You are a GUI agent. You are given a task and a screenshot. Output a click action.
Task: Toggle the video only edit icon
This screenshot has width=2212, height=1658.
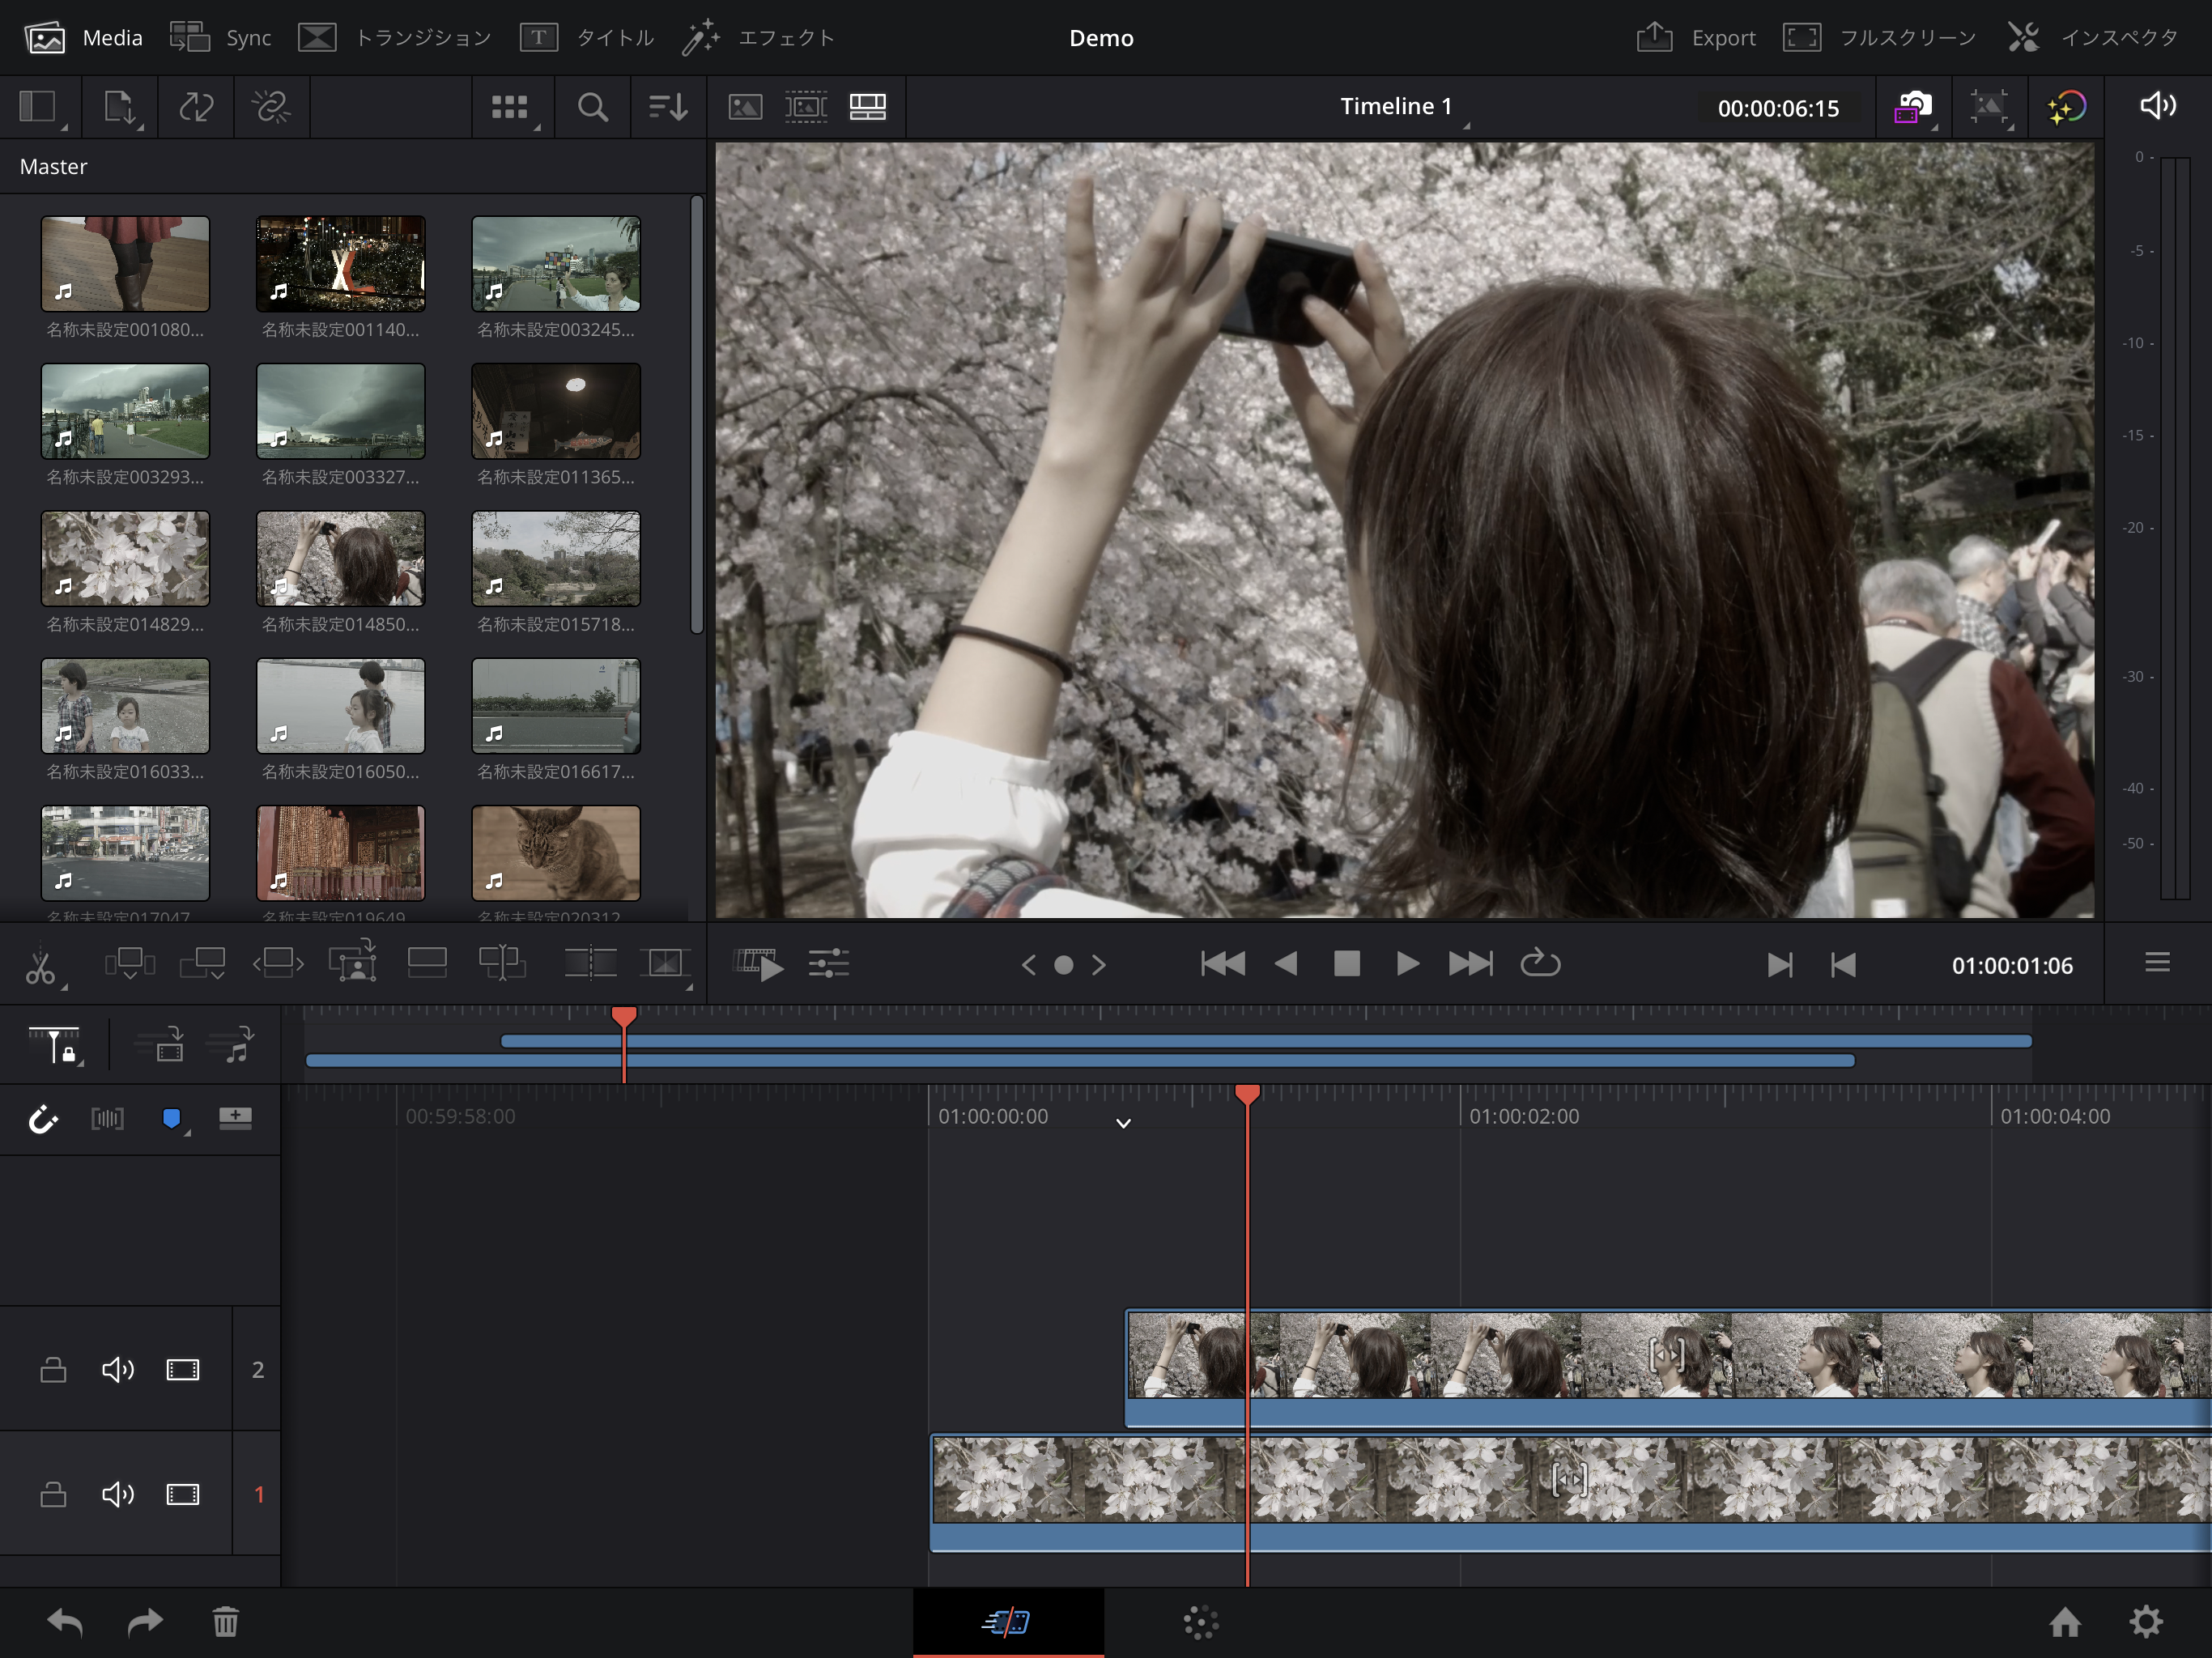pyautogui.click(x=161, y=1044)
